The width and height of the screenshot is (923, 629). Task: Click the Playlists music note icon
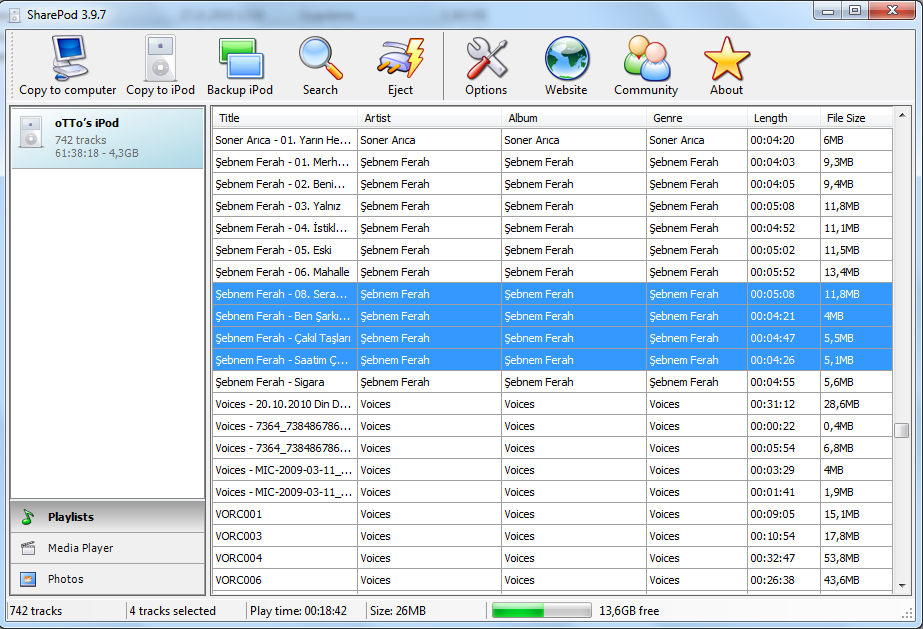tap(28, 517)
